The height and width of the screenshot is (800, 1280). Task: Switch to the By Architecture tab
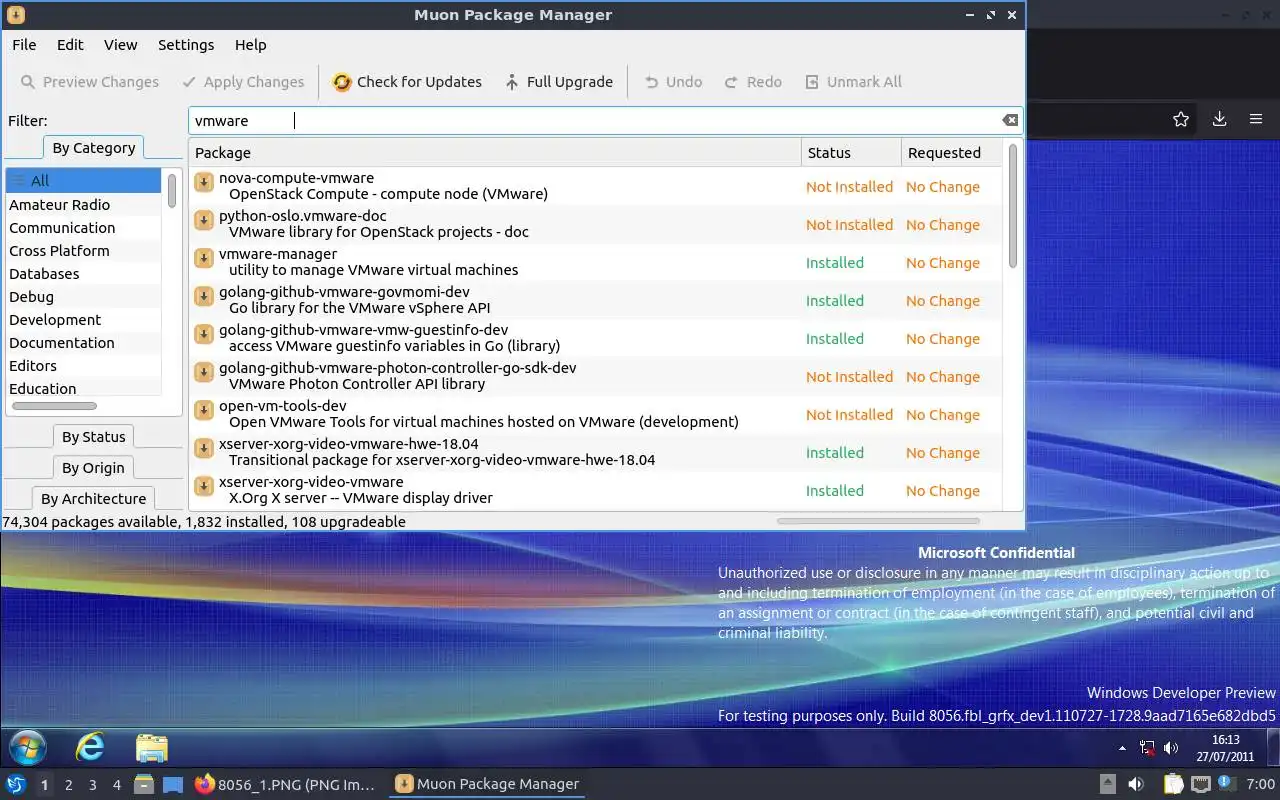pyautogui.click(x=94, y=499)
